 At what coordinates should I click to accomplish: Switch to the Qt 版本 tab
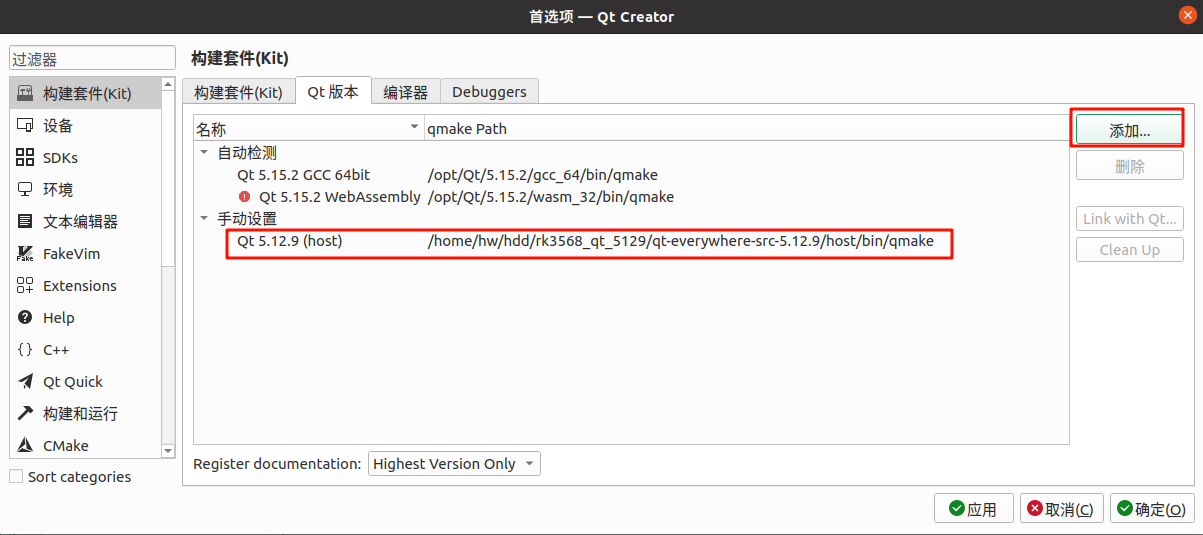point(333,91)
